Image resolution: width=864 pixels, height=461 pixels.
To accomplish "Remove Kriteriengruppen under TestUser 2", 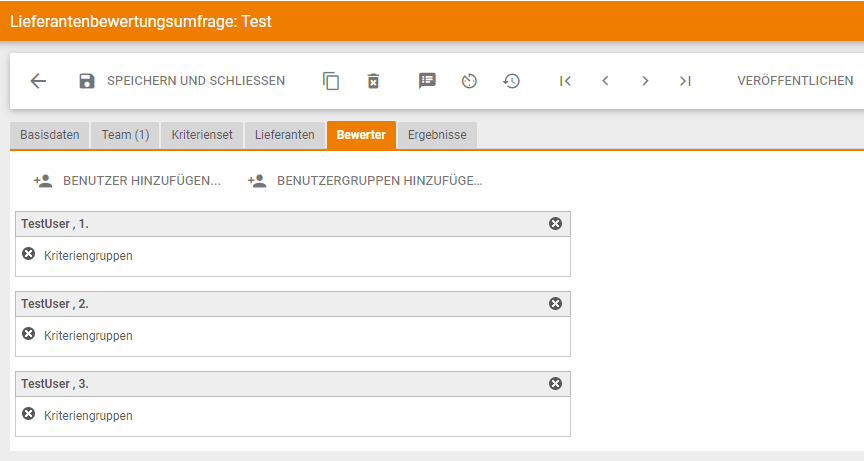I will coord(29,334).
